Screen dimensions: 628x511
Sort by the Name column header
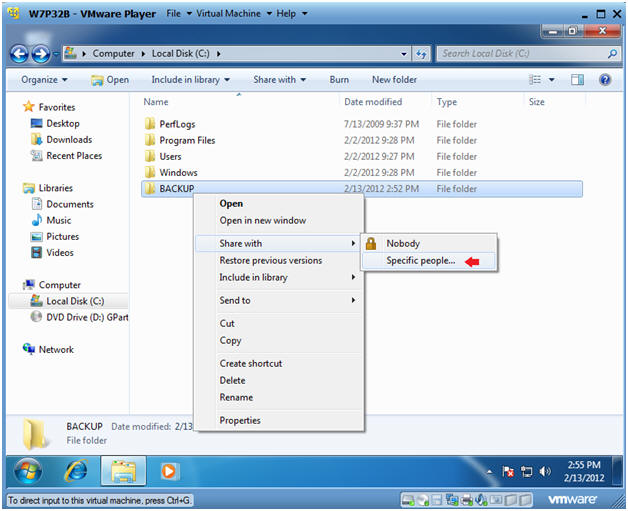coord(156,102)
